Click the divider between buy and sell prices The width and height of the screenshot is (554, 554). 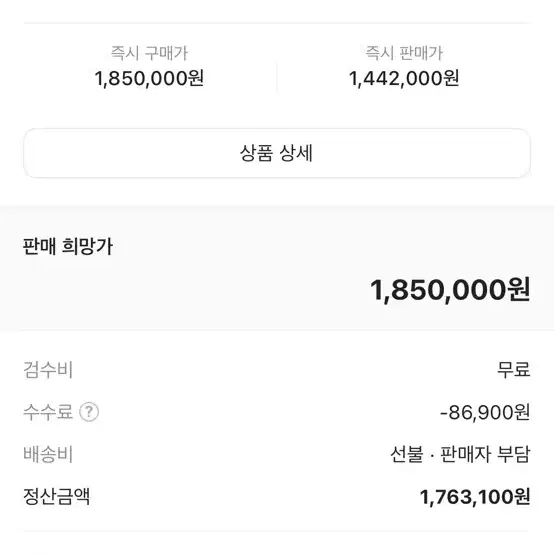[277, 76]
